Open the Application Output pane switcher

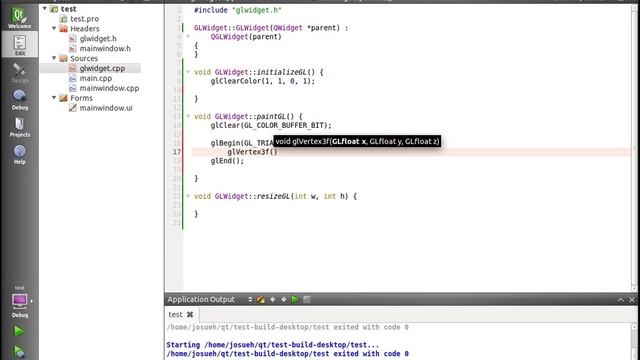[250, 300]
